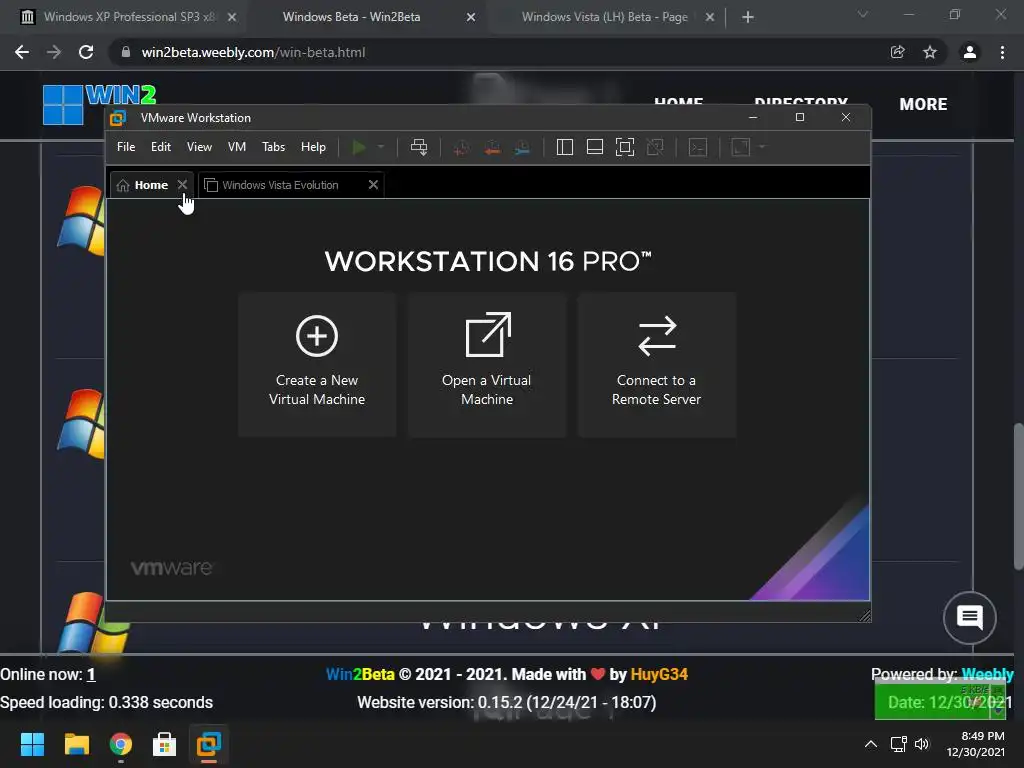Open File Explorer from taskbar

pyautogui.click(x=76, y=744)
